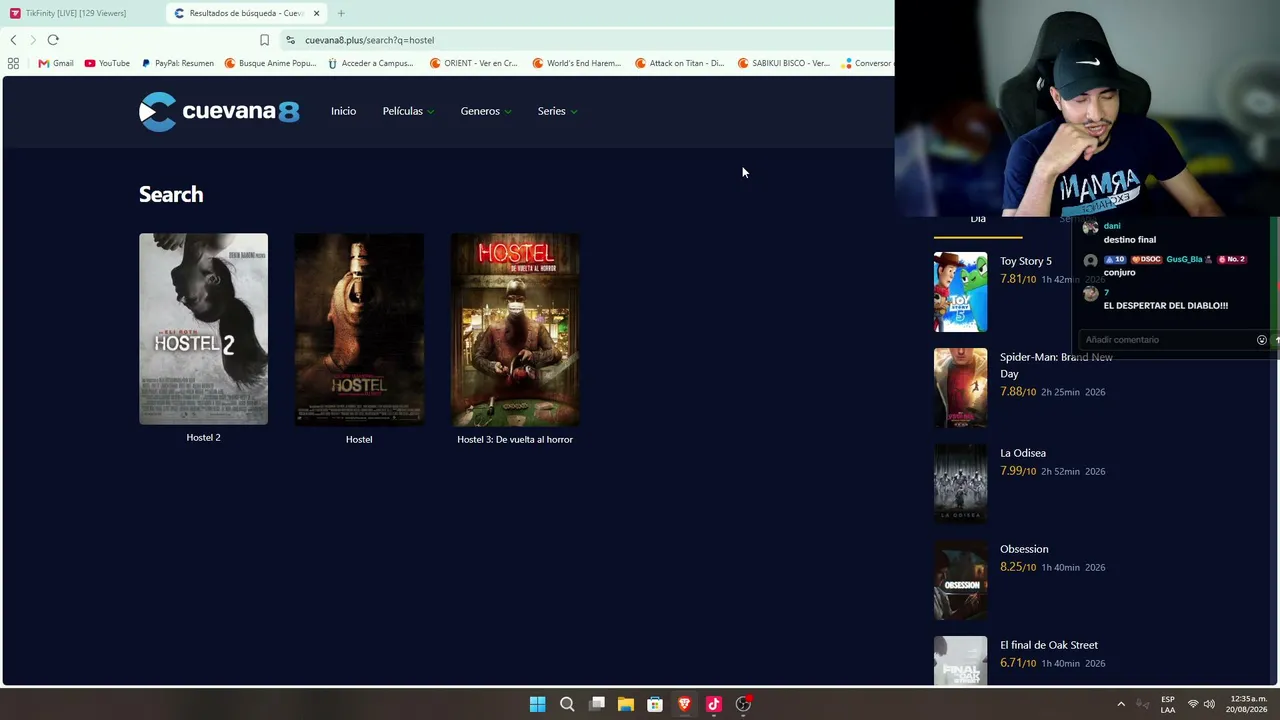Viewport: 1280px width, 720px height.
Task: Open World's End Harem bookmark
Action: coord(577,63)
